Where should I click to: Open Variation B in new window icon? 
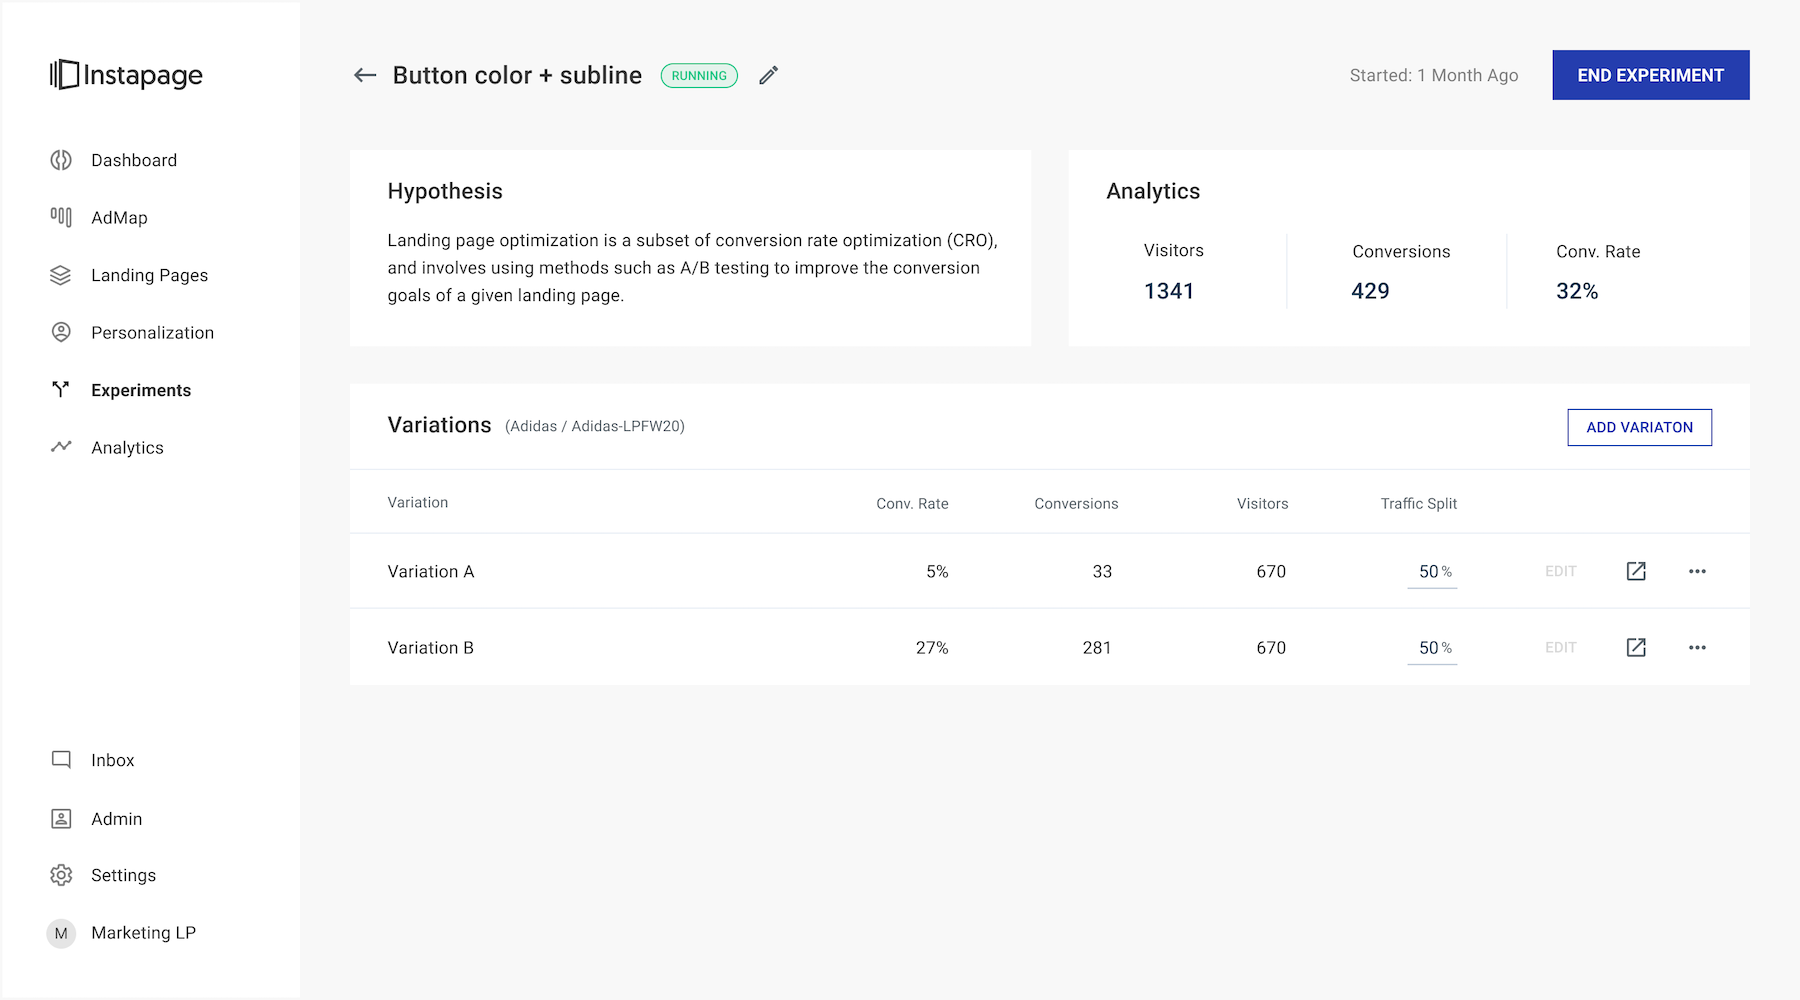click(1636, 647)
